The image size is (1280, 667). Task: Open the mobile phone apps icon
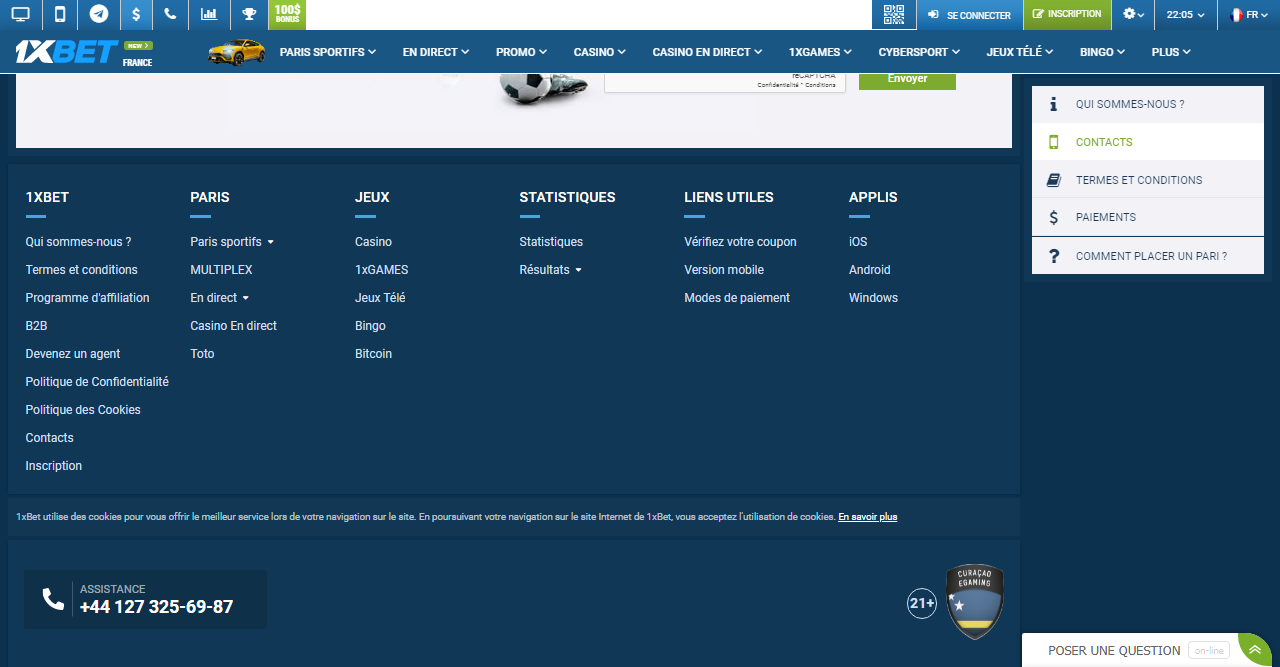pyautogui.click(x=60, y=14)
